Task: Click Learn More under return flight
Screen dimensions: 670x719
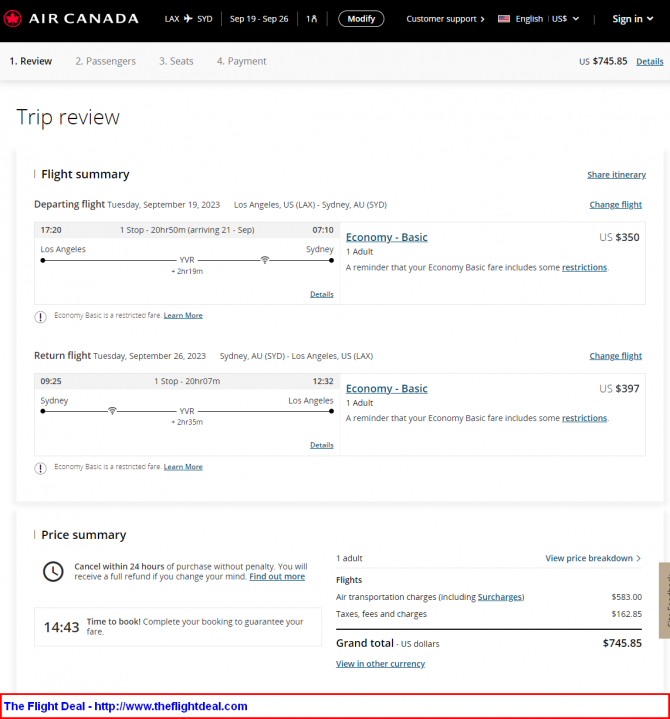Action: pos(183,467)
